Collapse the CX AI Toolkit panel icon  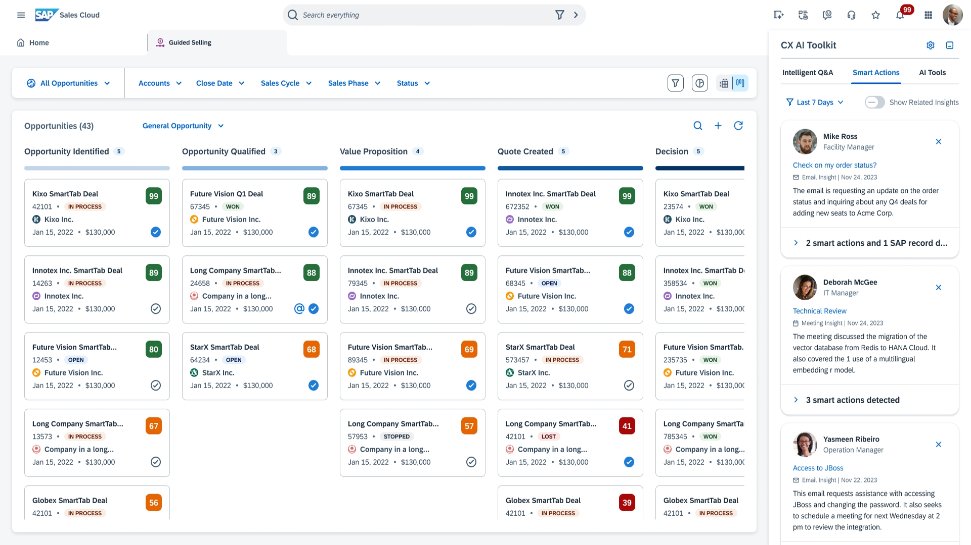click(949, 45)
